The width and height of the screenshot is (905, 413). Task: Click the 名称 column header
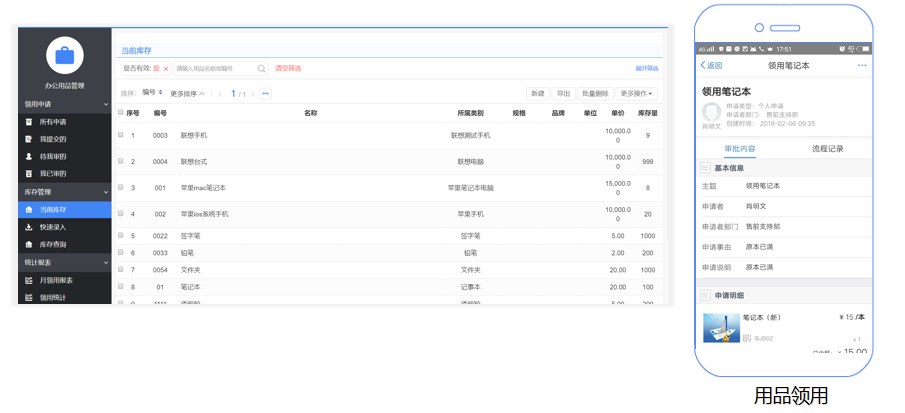[311, 114]
